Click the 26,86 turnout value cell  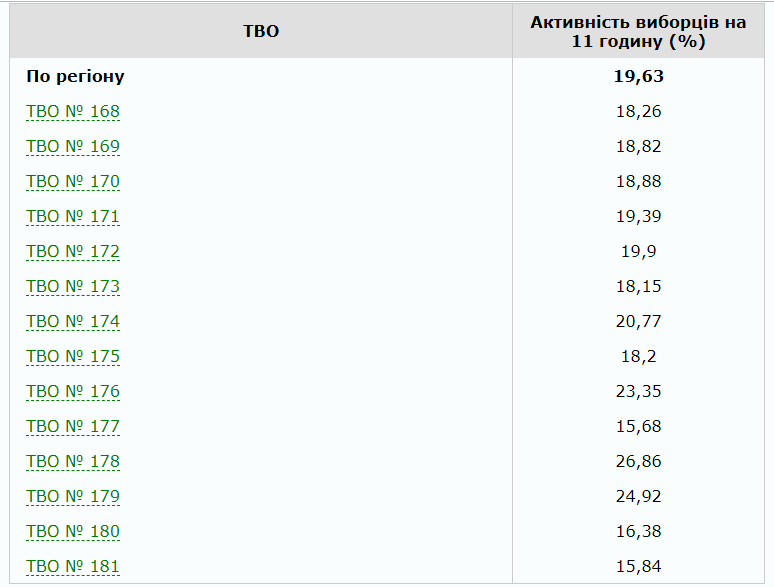pyautogui.click(x=638, y=462)
